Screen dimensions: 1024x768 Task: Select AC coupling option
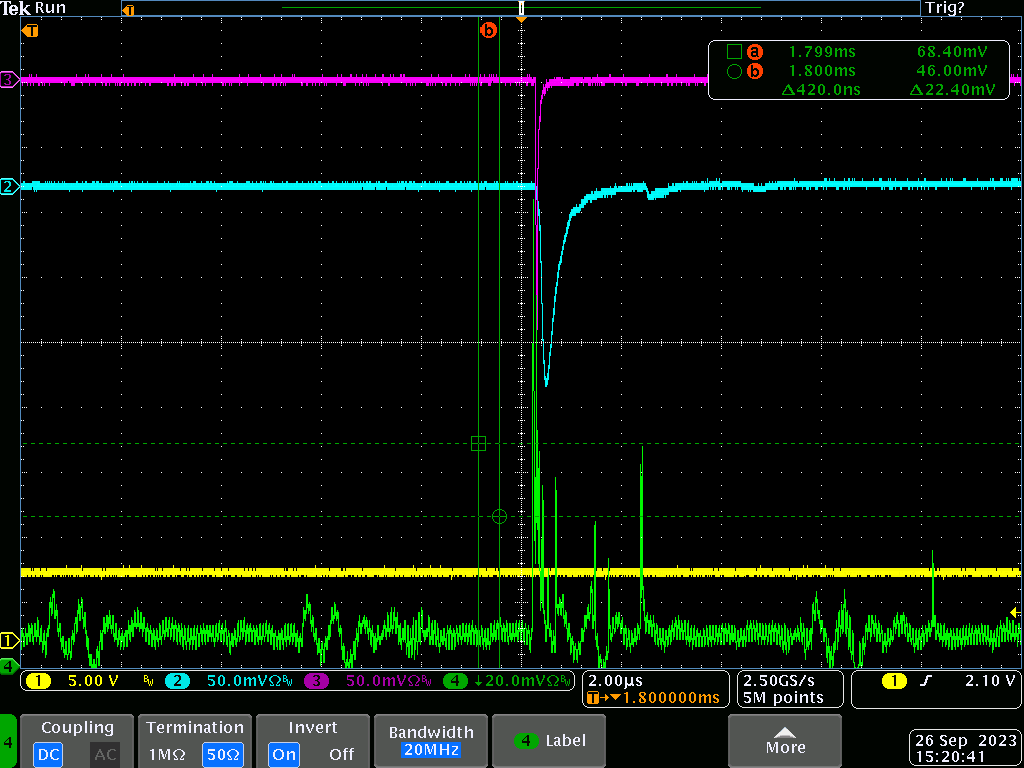point(105,754)
